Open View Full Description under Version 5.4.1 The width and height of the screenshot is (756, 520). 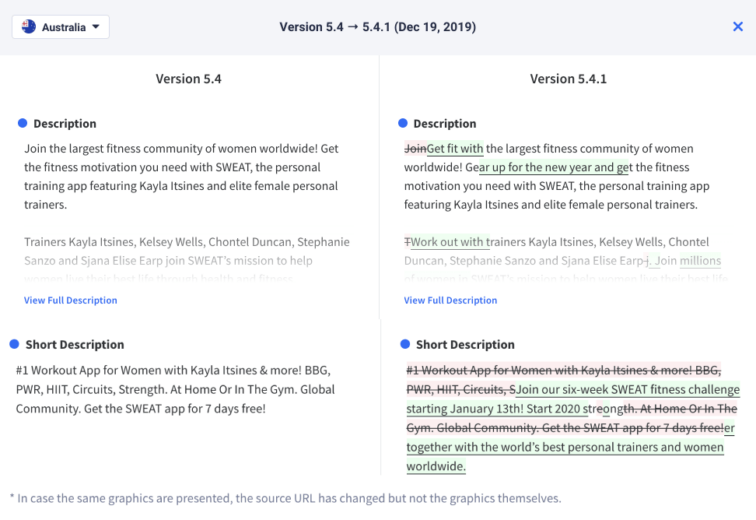click(x=450, y=300)
